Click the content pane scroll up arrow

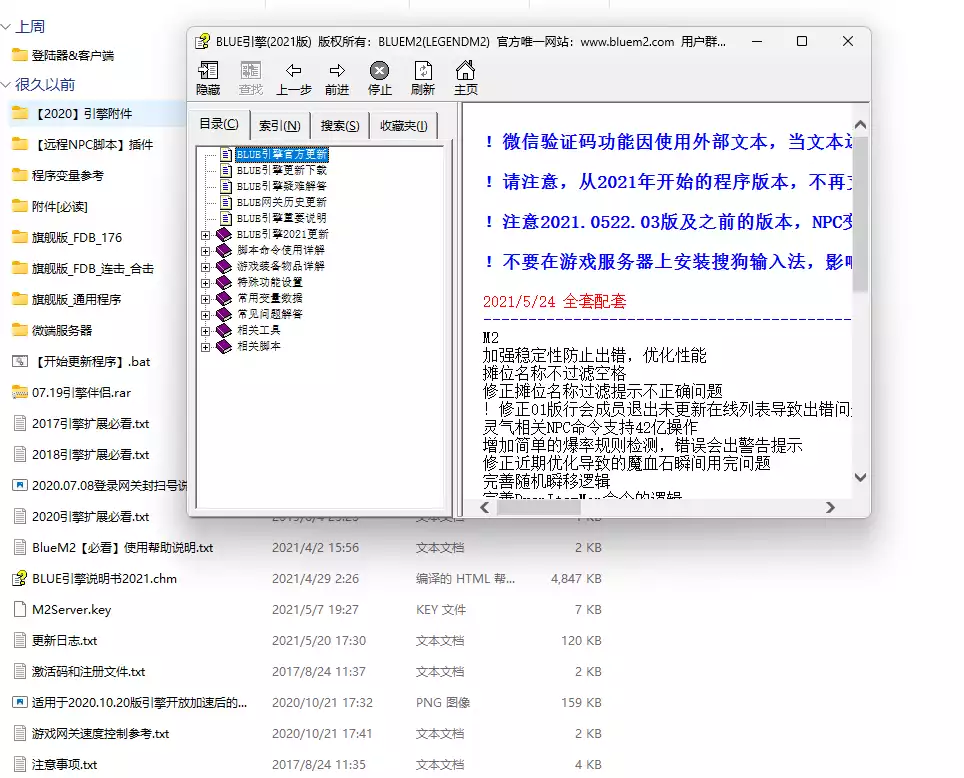tap(860, 124)
